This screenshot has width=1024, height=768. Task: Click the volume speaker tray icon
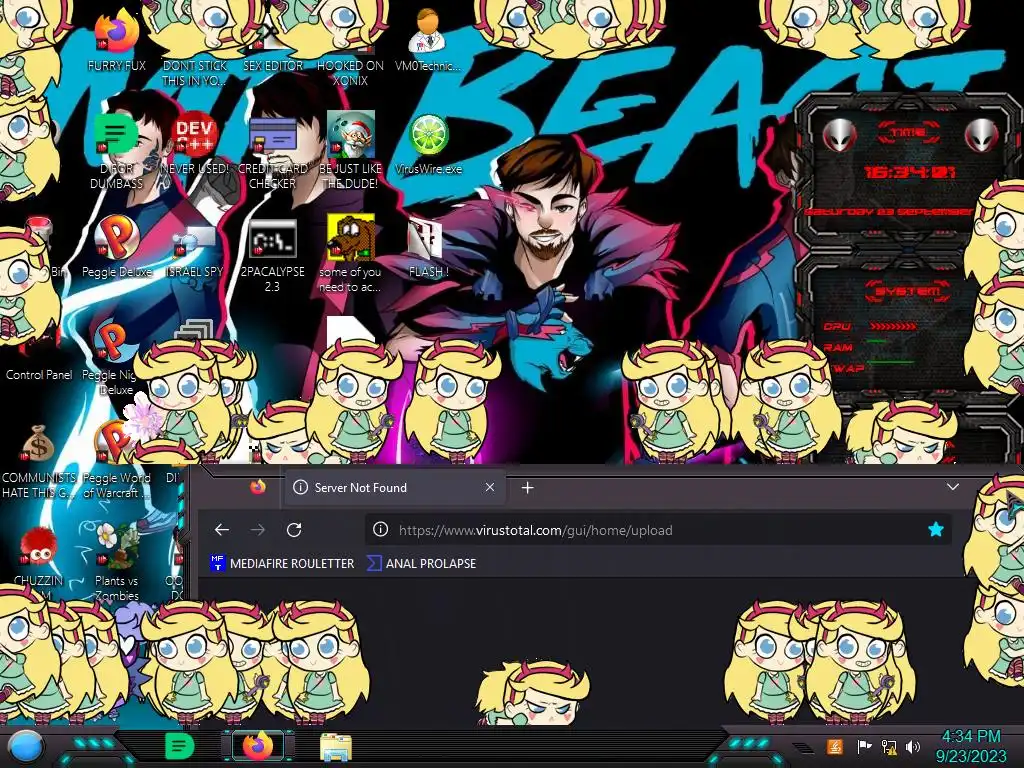[x=913, y=746]
